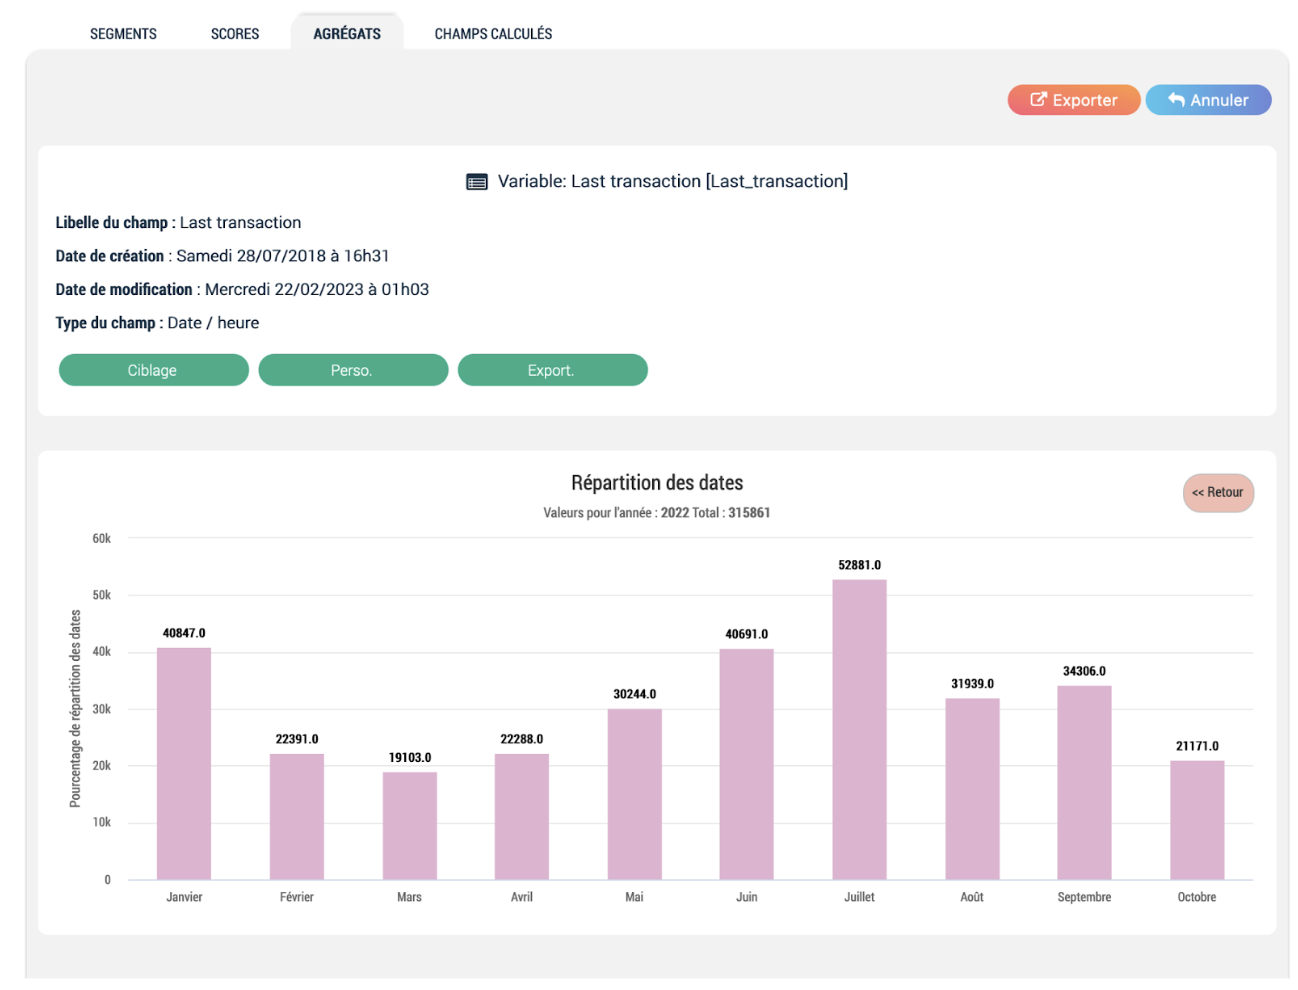The width and height of the screenshot is (1298, 990).
Task: Click the 19103.0 value label
Action: click(410, 757)
